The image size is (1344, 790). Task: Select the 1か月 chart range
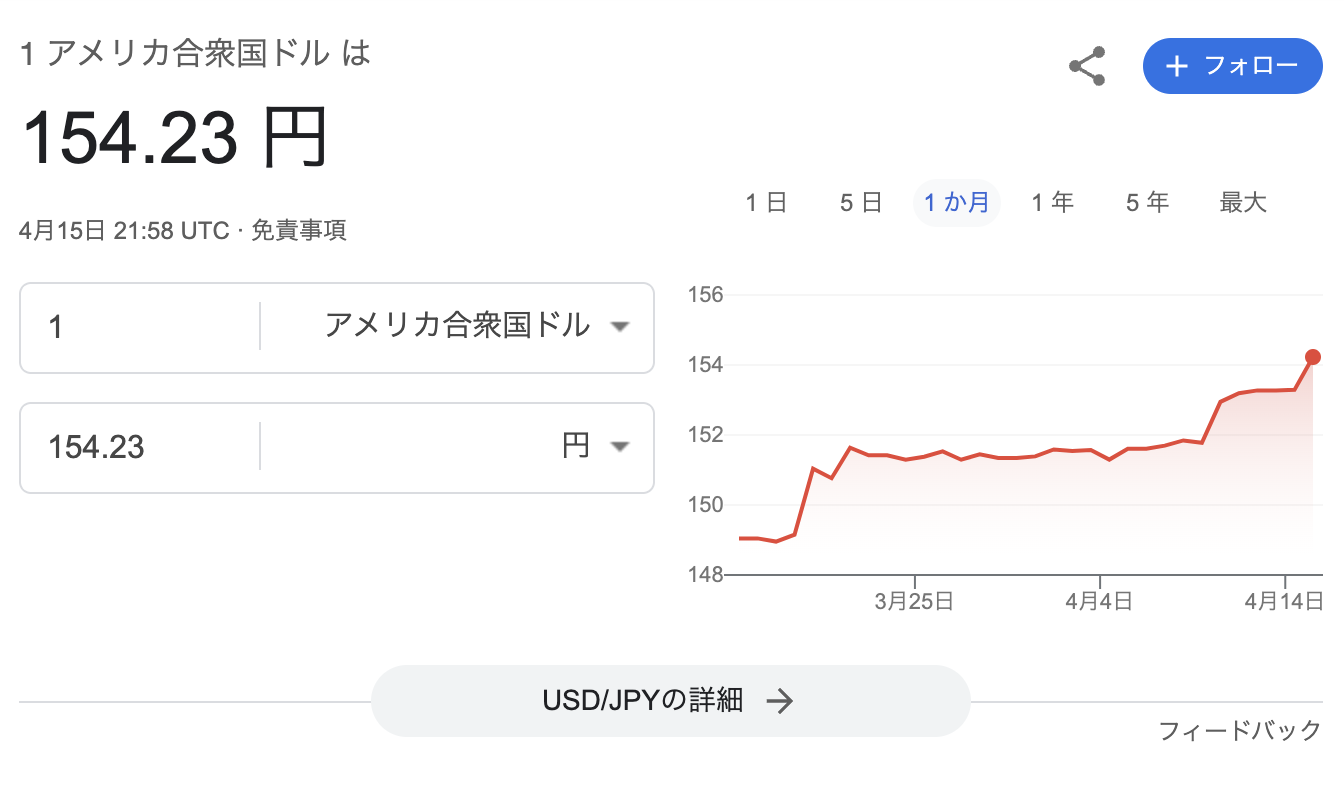(956, 203)
